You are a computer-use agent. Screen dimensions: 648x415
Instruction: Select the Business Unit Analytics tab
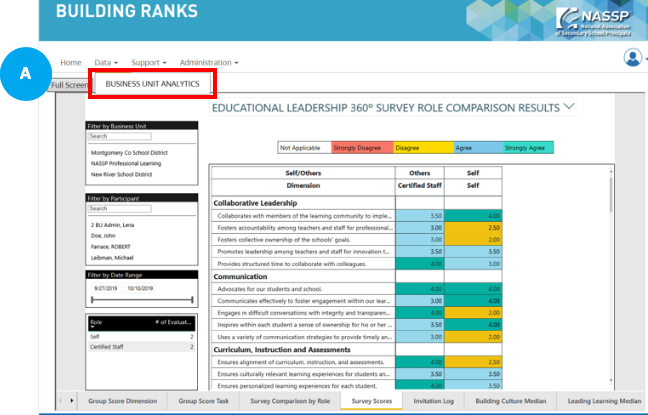point(152,84)
